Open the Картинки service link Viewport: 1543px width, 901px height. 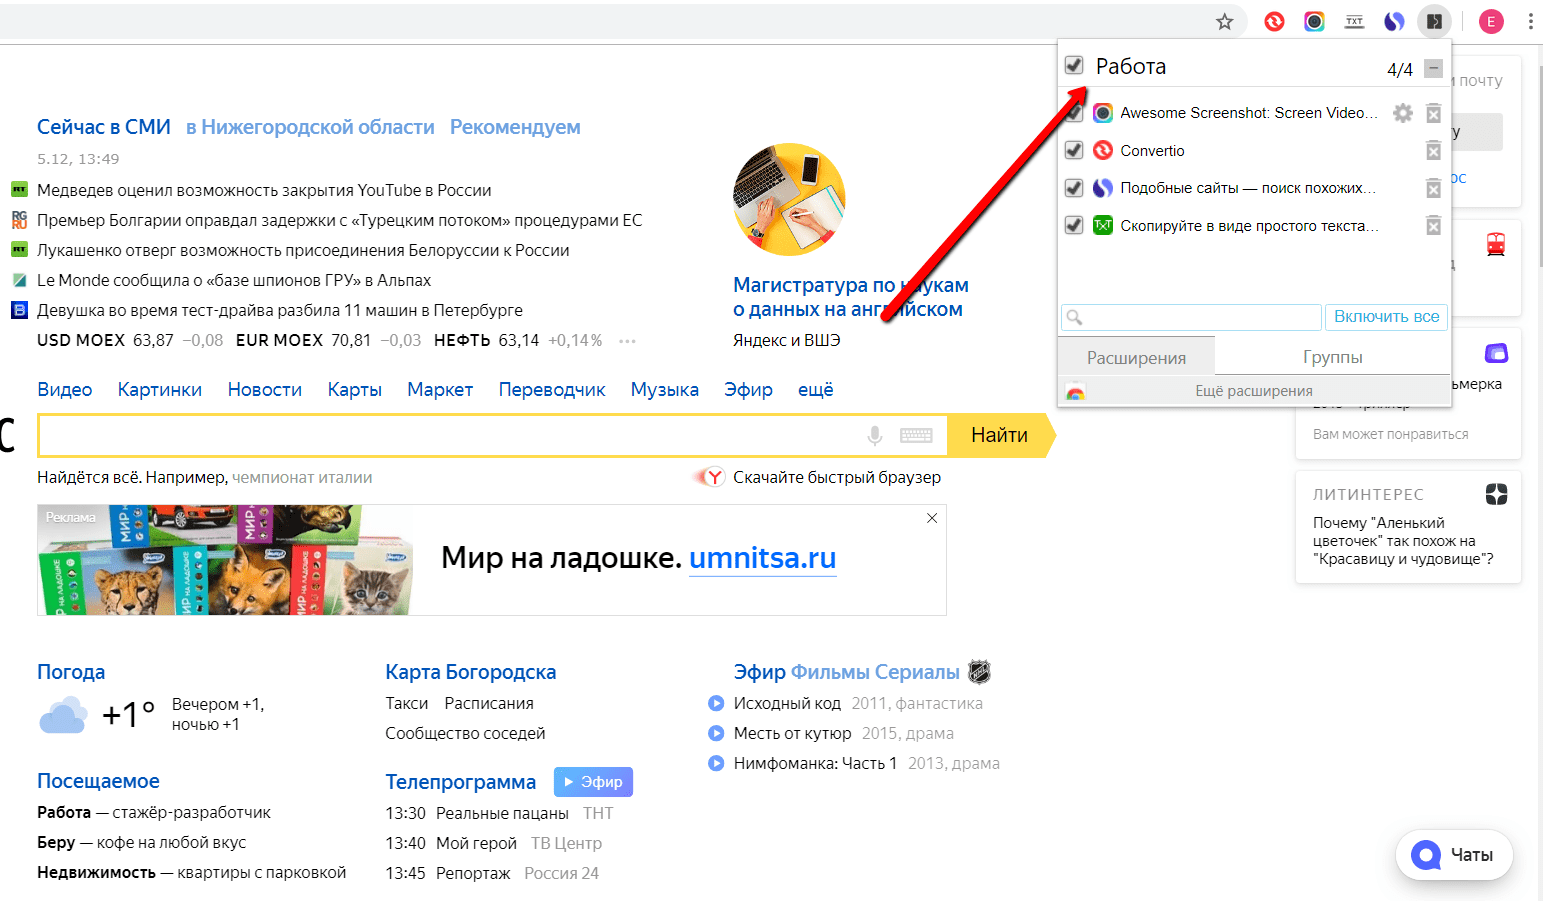click(160, 390)
